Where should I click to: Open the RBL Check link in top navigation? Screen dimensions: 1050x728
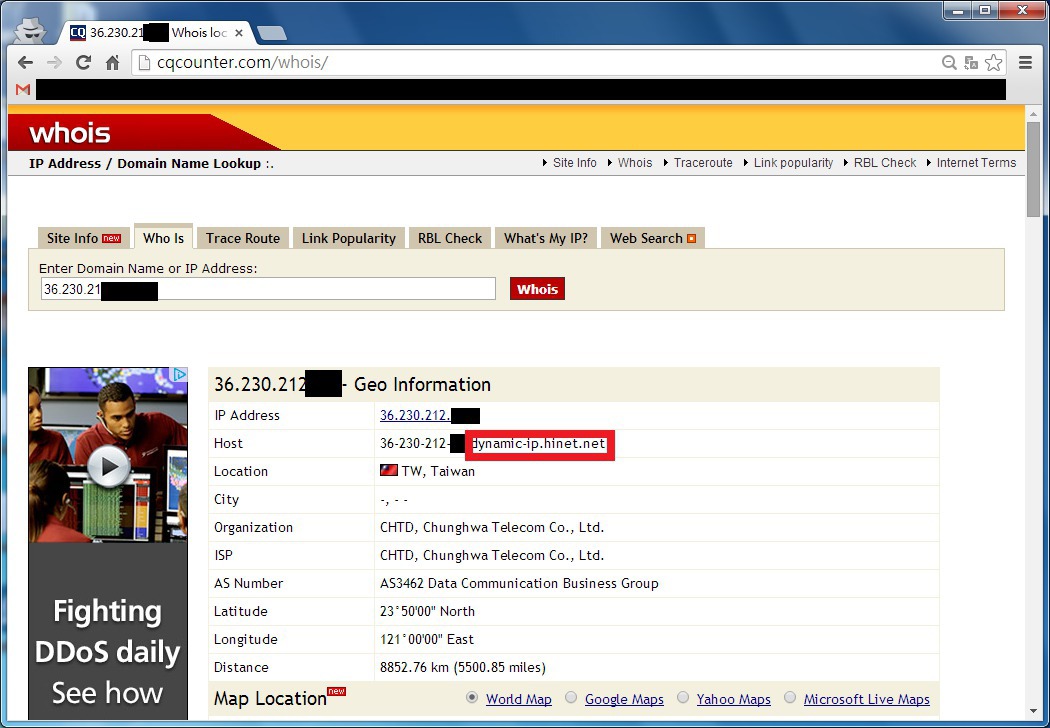click(x=884, y=163)
